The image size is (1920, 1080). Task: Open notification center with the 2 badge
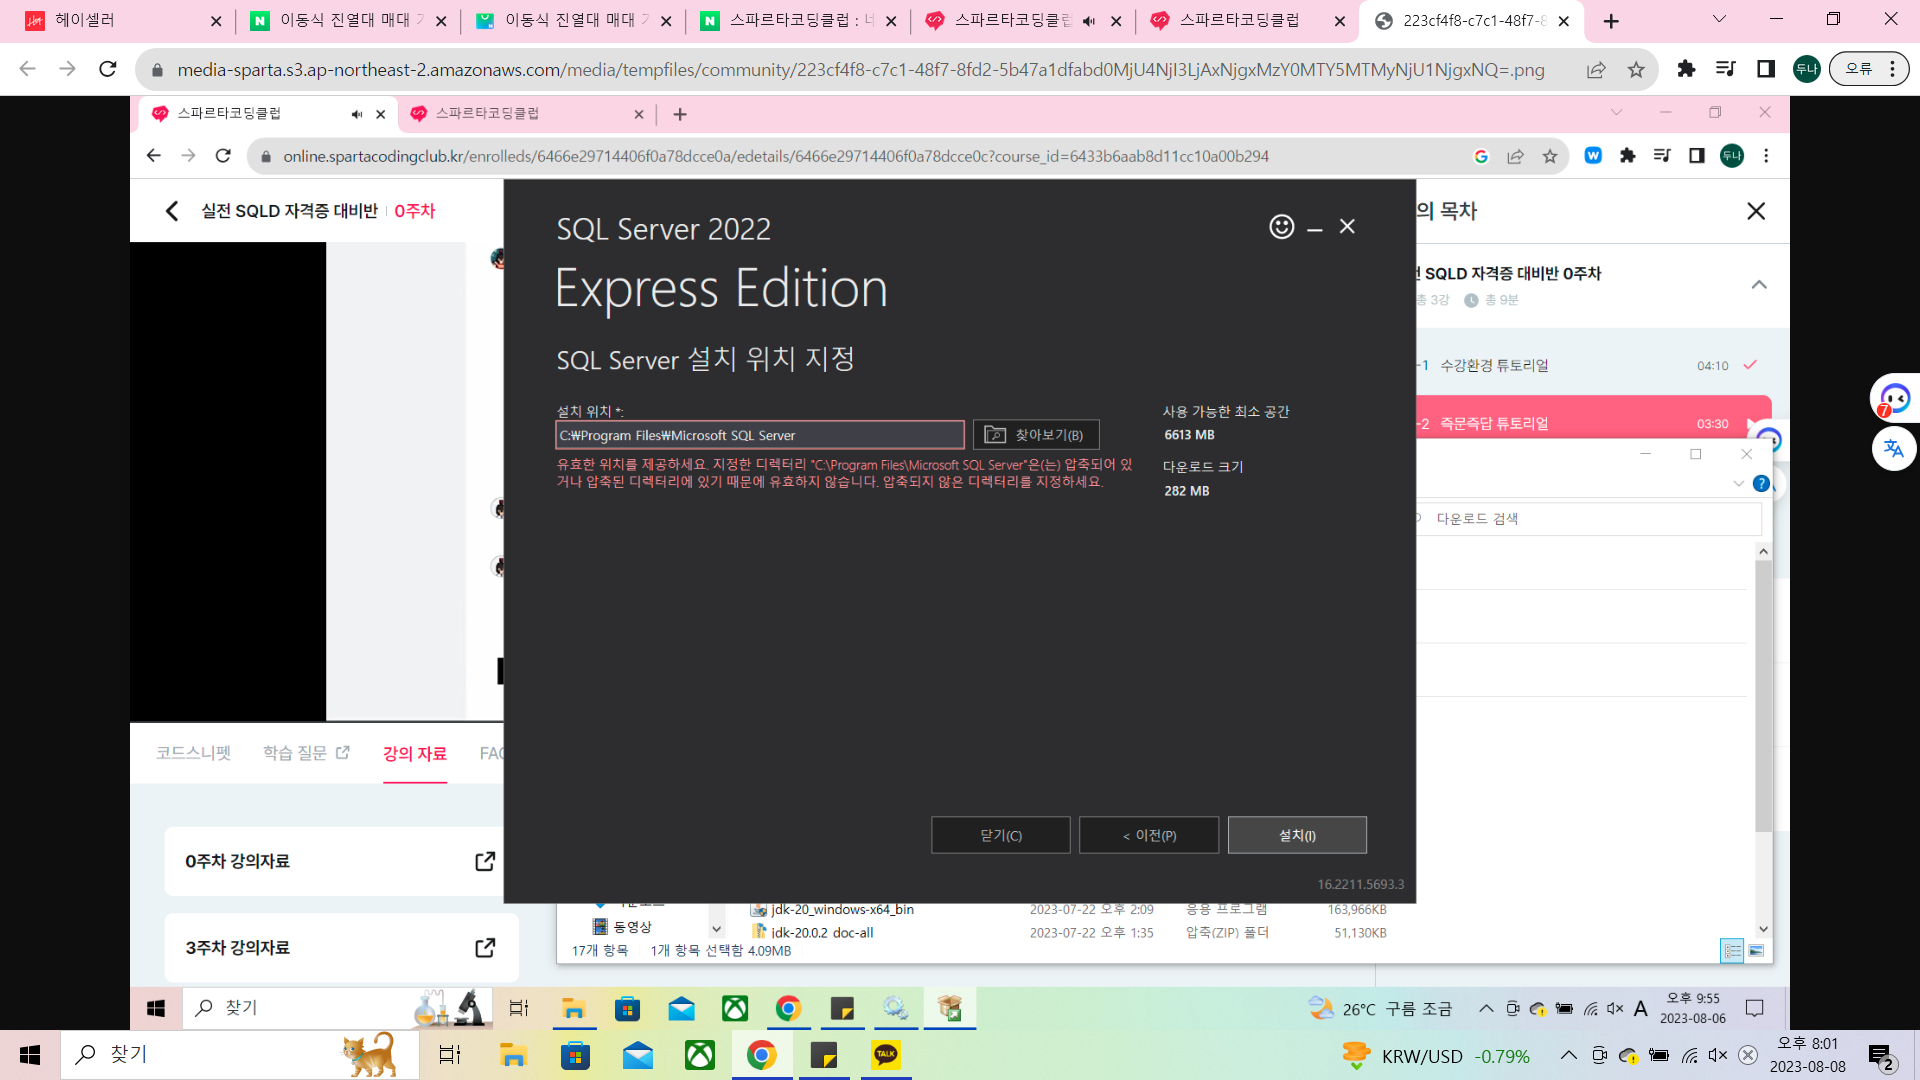(x=1880, y=1056)
